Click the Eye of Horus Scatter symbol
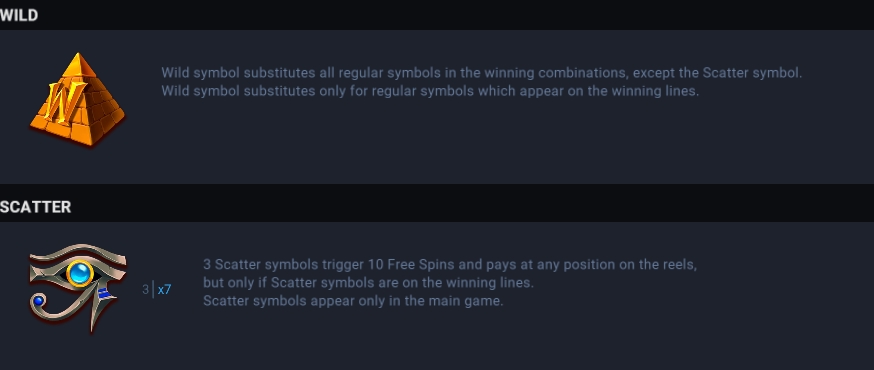This screenshot has width=874, height=370. [77, 287]
